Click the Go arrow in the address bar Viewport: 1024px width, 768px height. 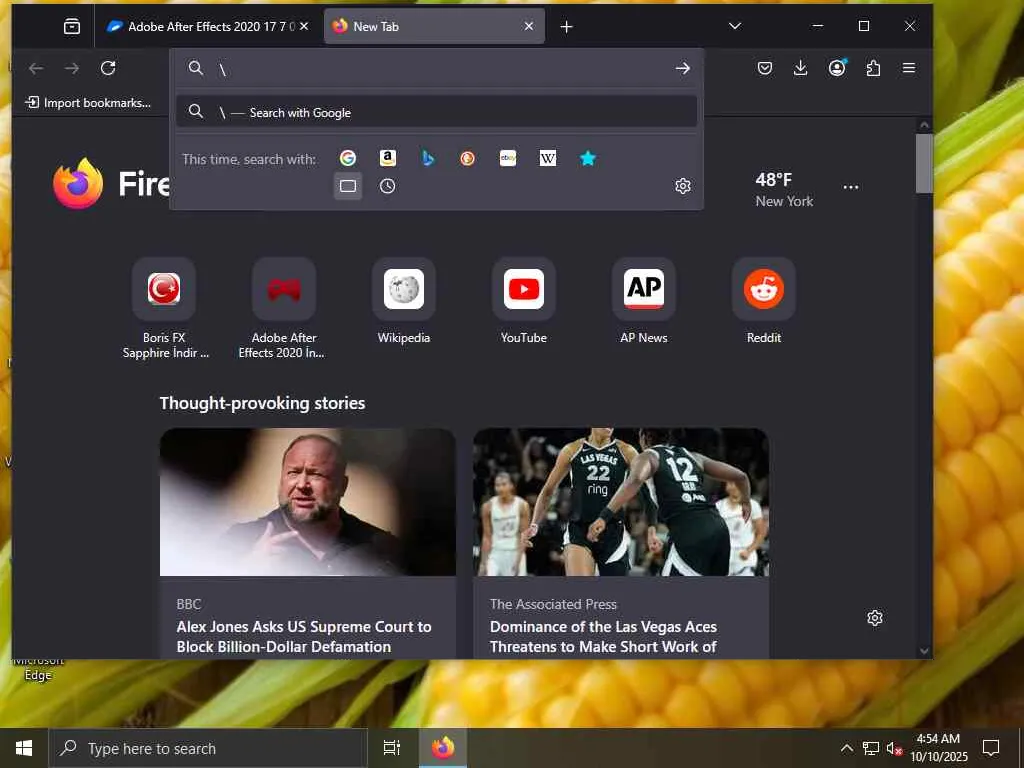[682, 68]
